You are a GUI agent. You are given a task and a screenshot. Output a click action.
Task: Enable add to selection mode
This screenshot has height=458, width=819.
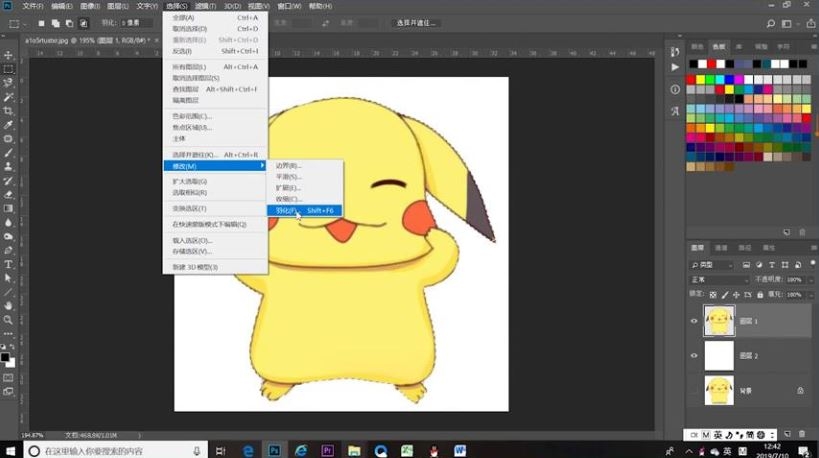[x=55, y=24]
